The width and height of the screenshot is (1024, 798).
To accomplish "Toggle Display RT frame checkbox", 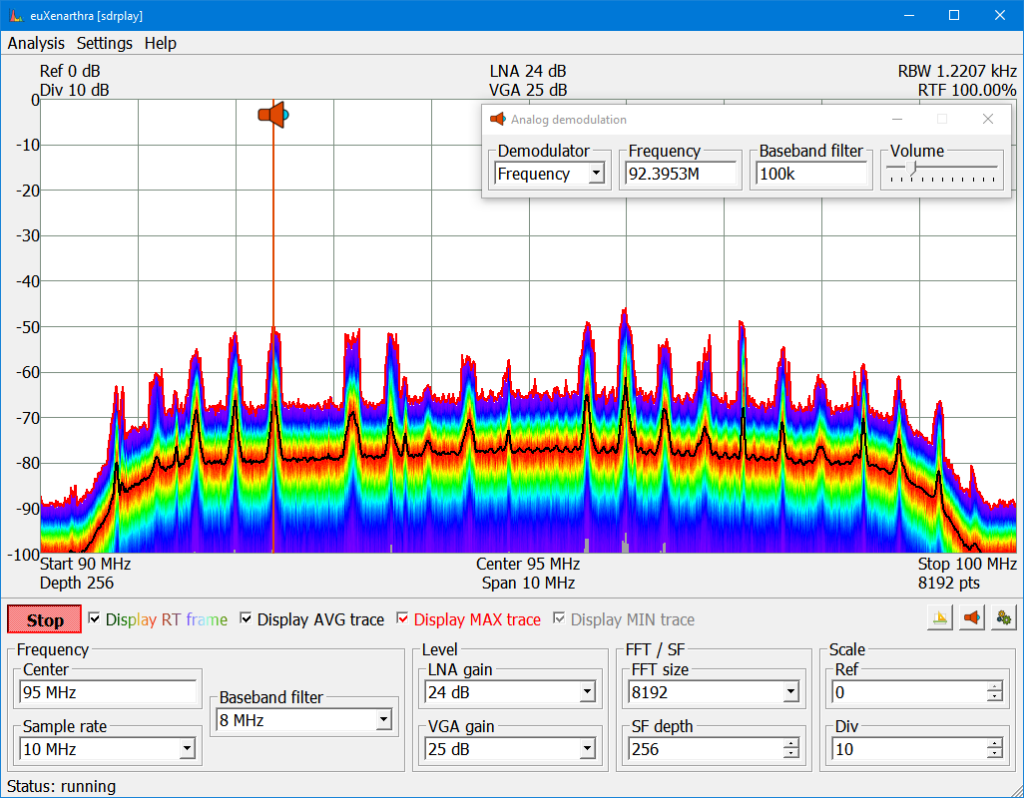I will [x=94, y=618].
